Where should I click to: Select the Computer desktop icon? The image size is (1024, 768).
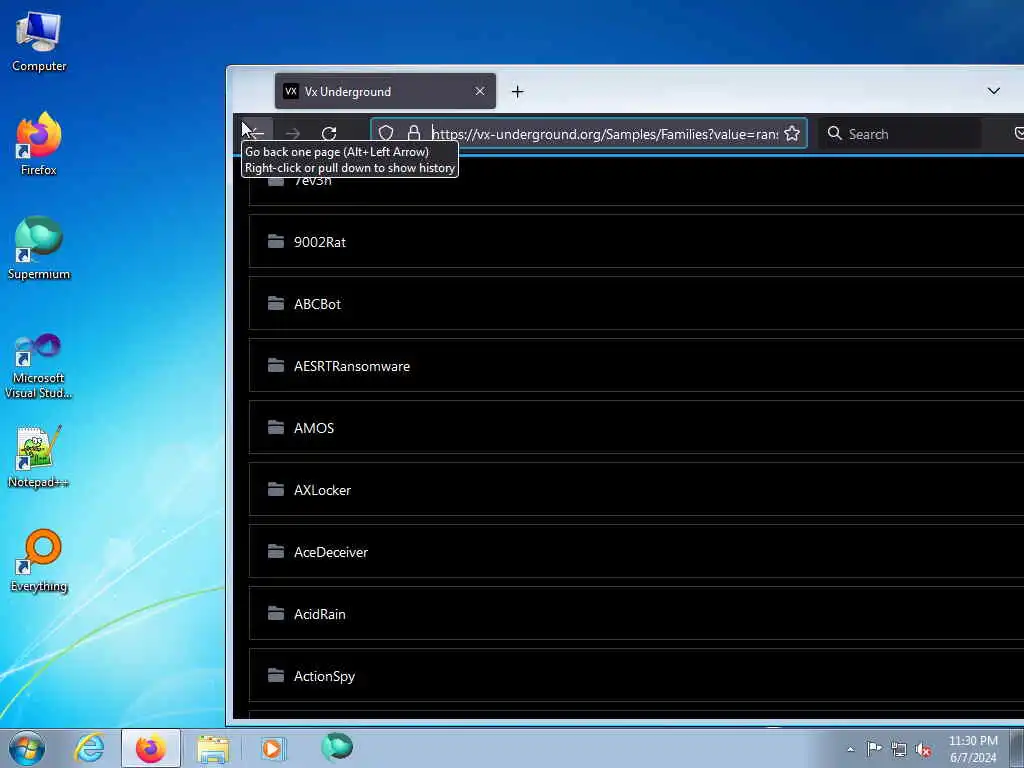click(39, 41)
